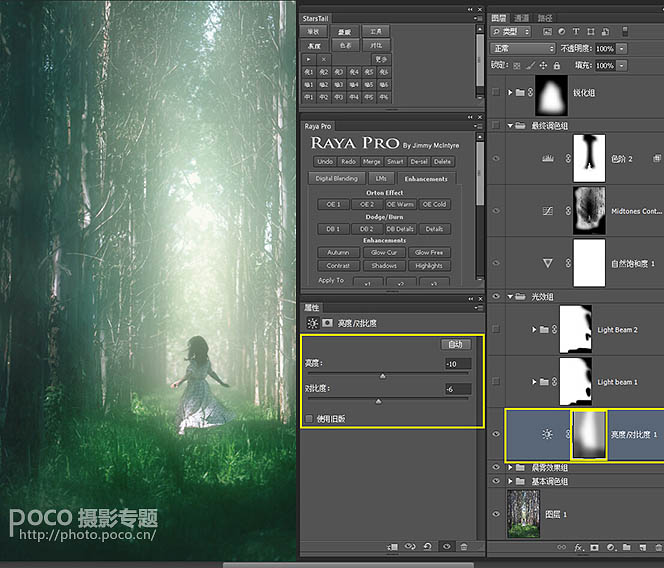Click the play arrow button in StarsTail panel
Screen dimensions: 664x568
309,59
